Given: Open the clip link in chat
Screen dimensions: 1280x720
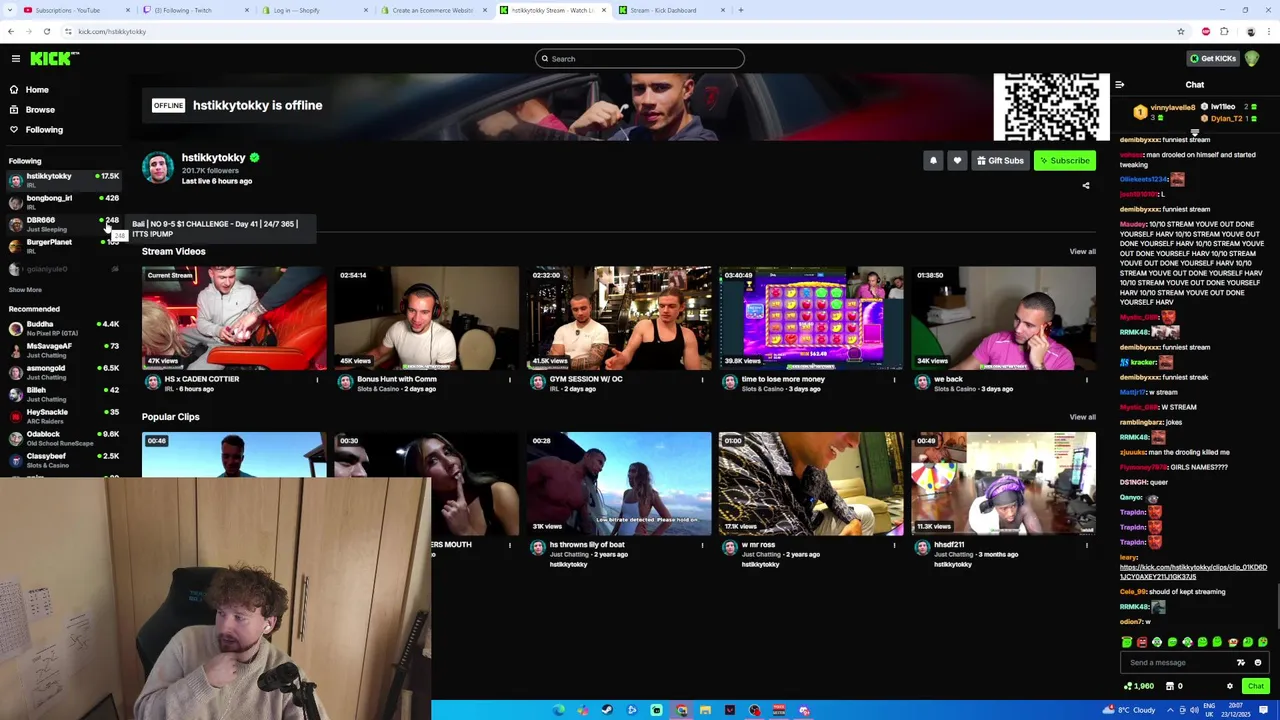Looking at the screenshot, I should [x=1193, y=572].
